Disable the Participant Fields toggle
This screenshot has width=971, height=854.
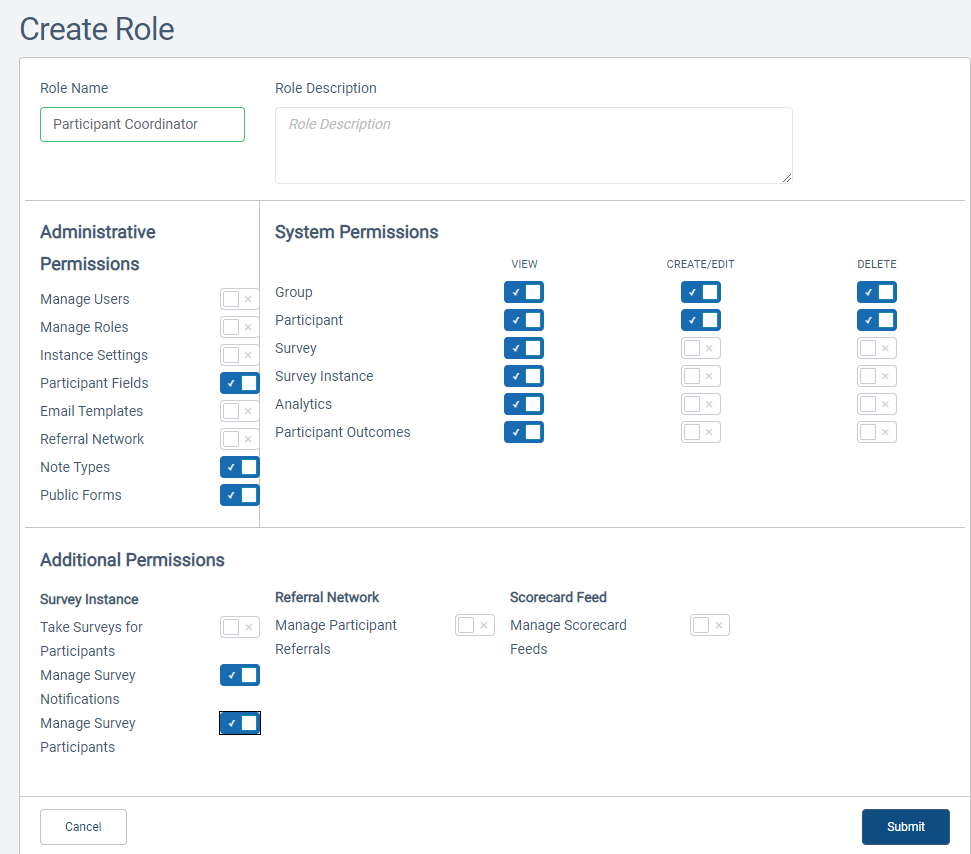[240, 383]
